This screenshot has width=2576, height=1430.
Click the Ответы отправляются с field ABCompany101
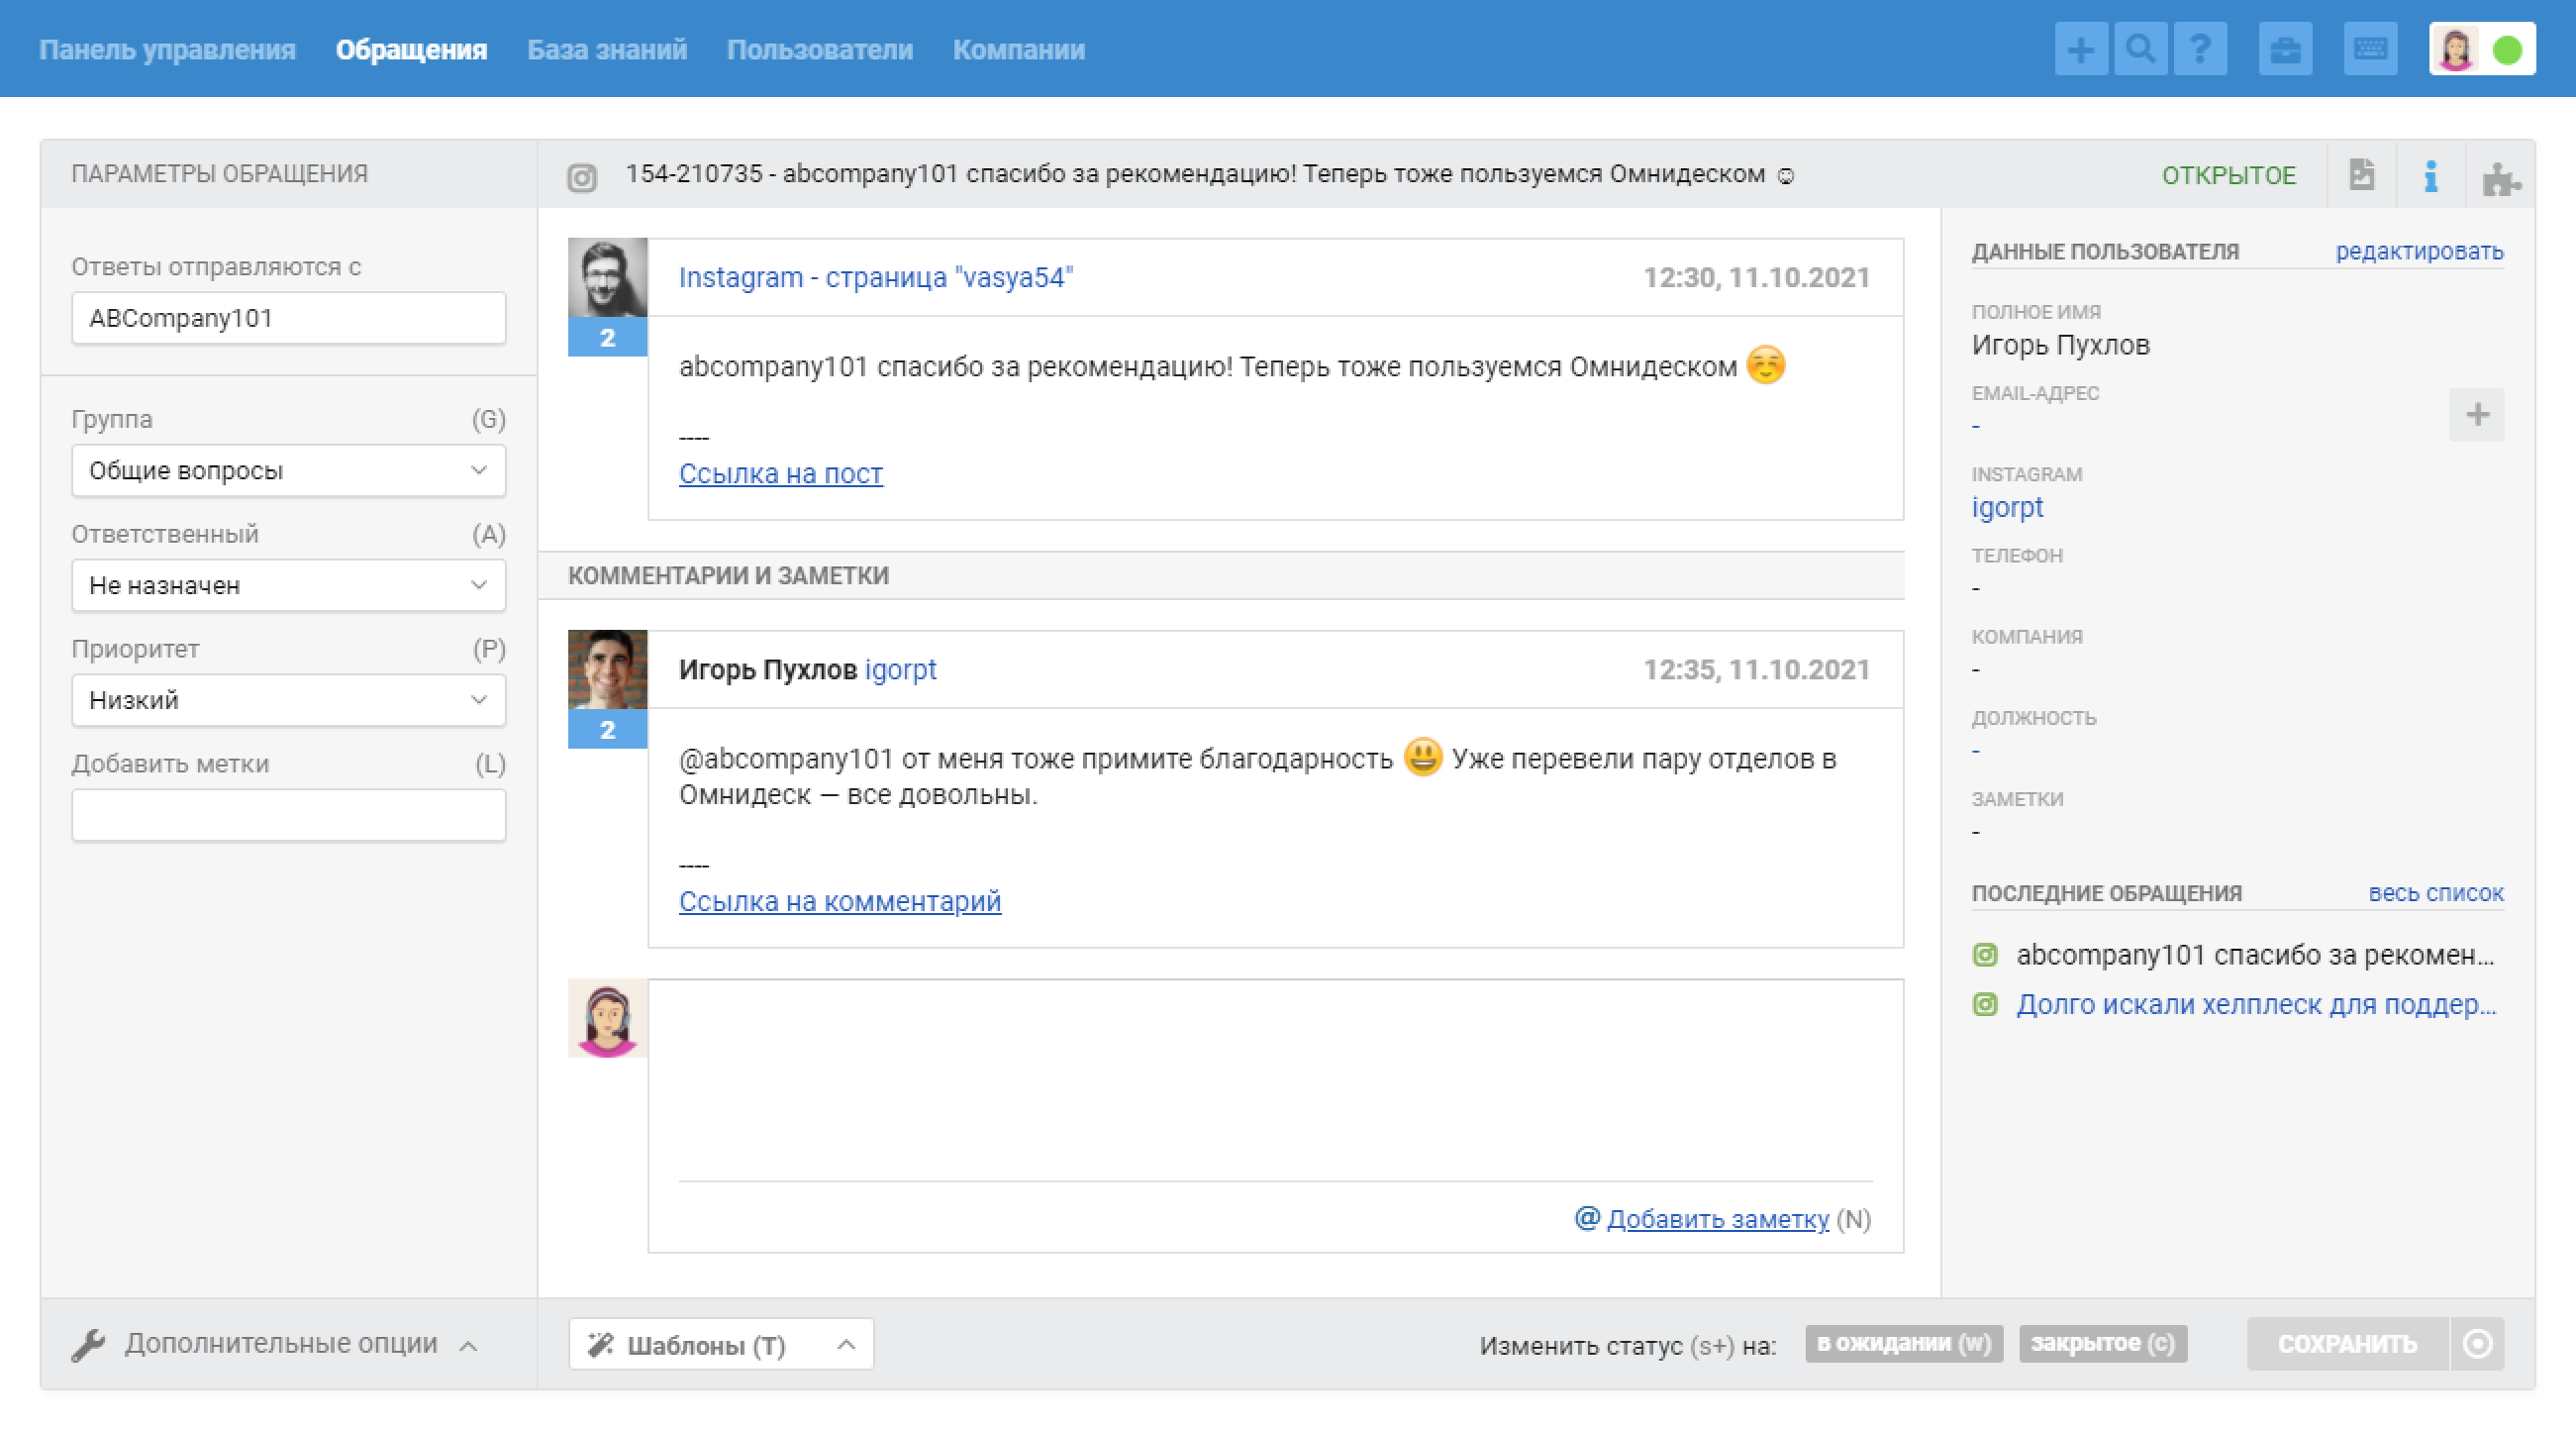pyautogui.click(x=288, y=318)
